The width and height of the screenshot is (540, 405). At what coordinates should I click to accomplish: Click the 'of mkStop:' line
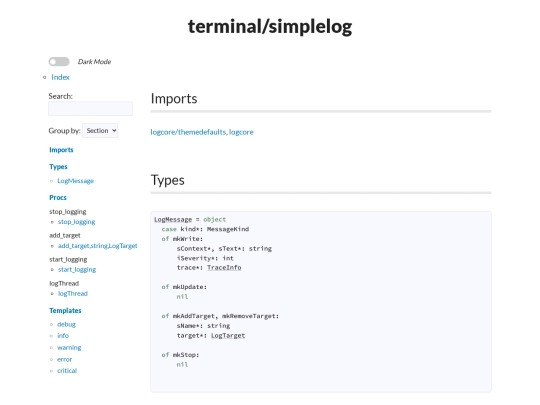(x=180, y=355)
